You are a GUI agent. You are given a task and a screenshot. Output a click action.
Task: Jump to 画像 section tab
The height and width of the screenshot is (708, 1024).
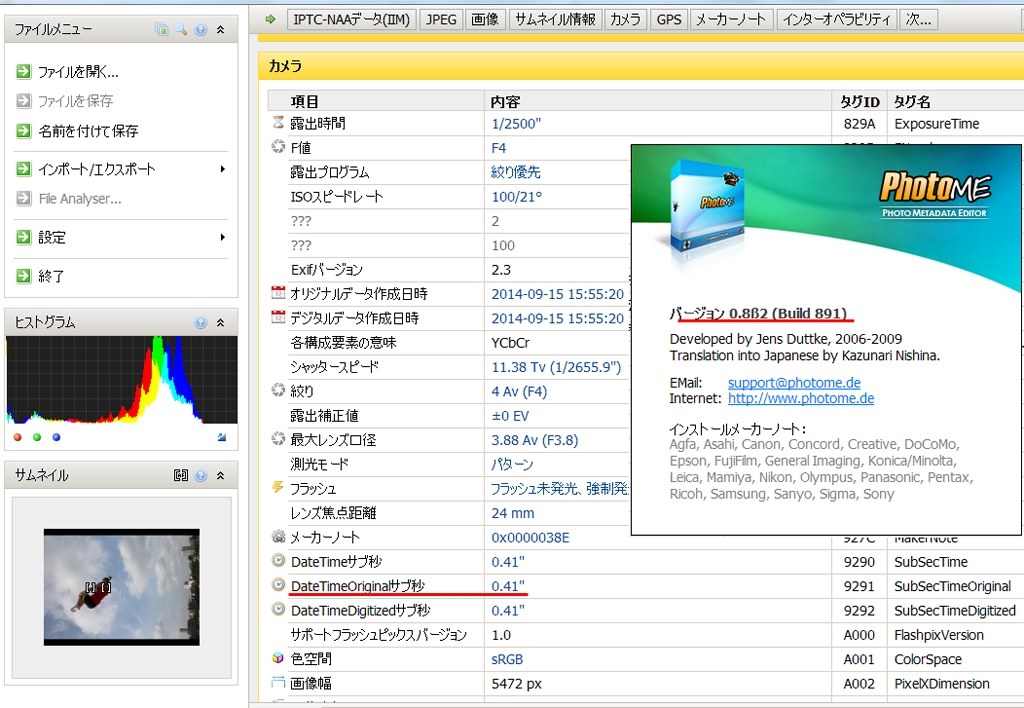point(485,20)
